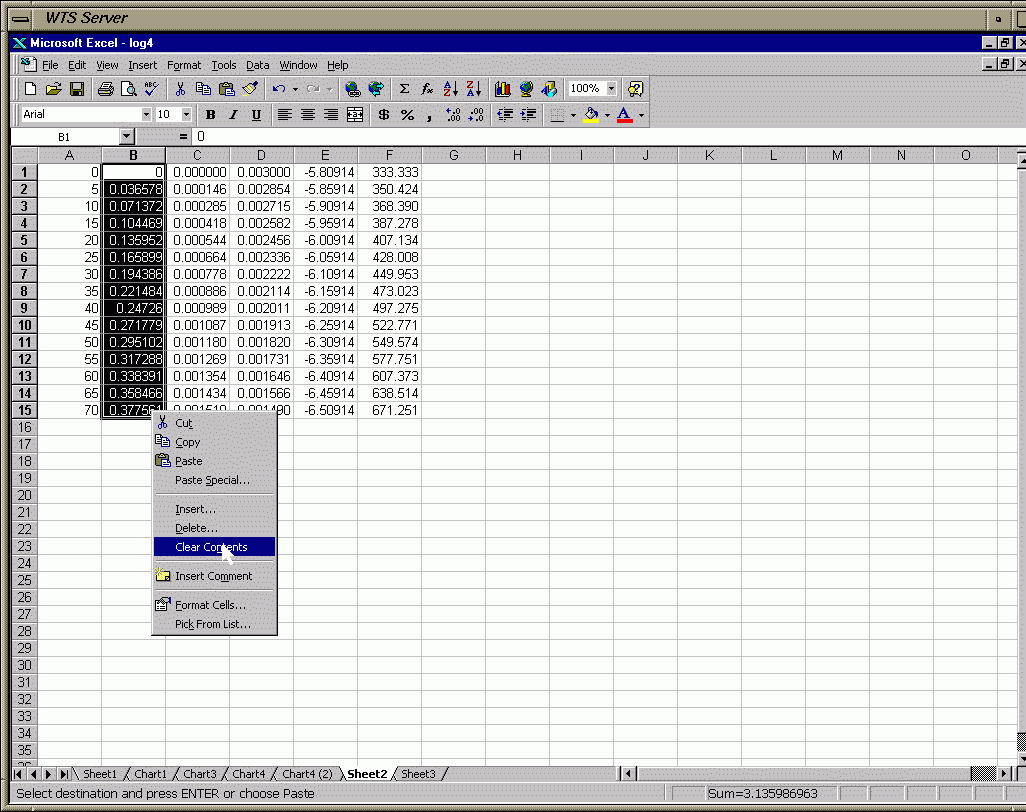This screenshot has height=812, width=1026.
Task: Select Format Cells... in context menu
Action: [210, 605]
